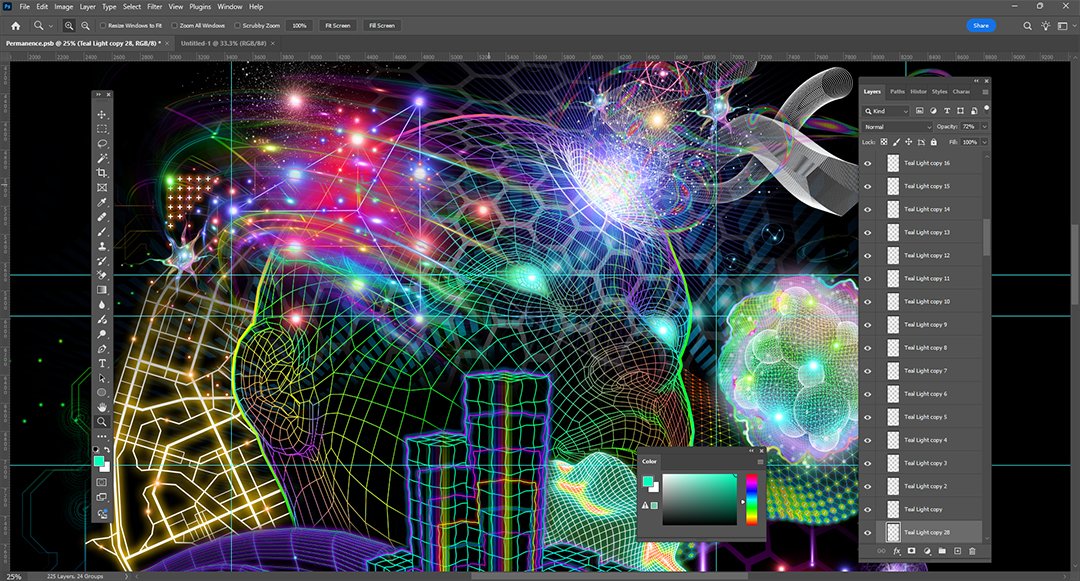
Task: Select the Magic Wand tool
Action: click(102, 159)
